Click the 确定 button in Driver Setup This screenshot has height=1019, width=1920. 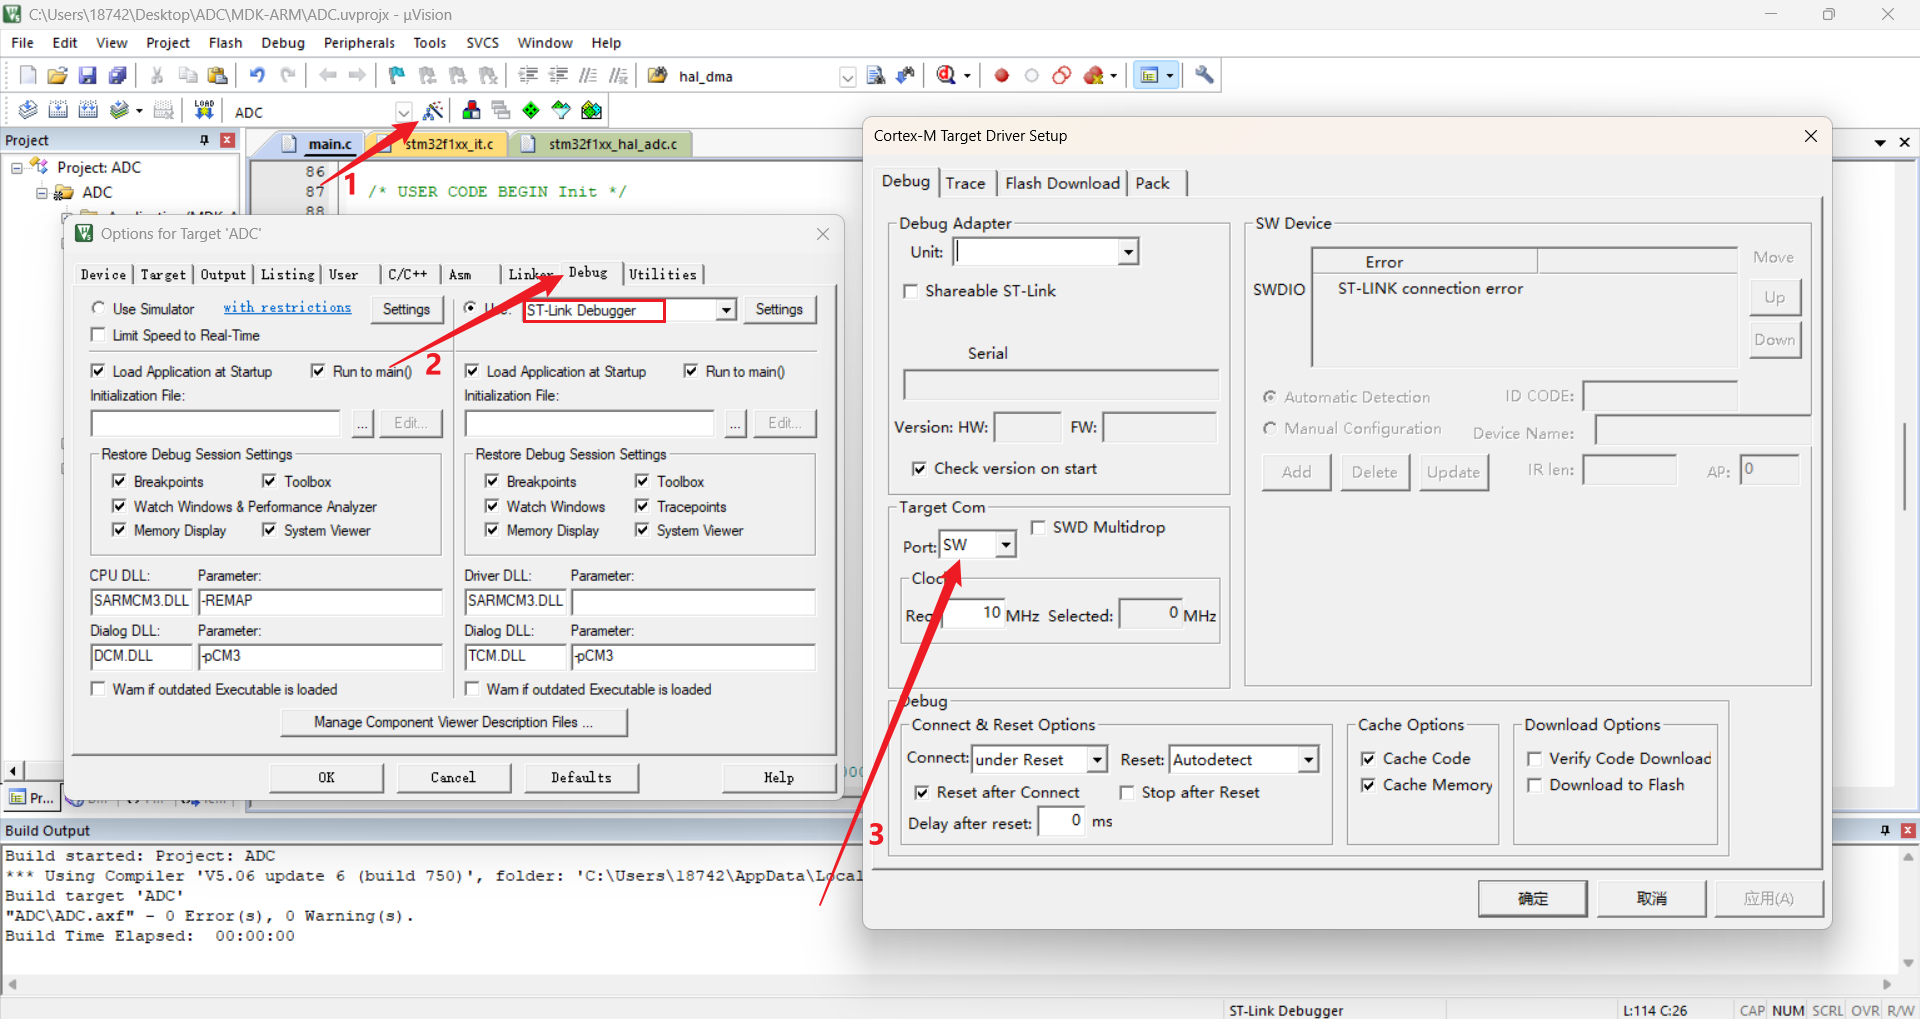pos(1532,898)
